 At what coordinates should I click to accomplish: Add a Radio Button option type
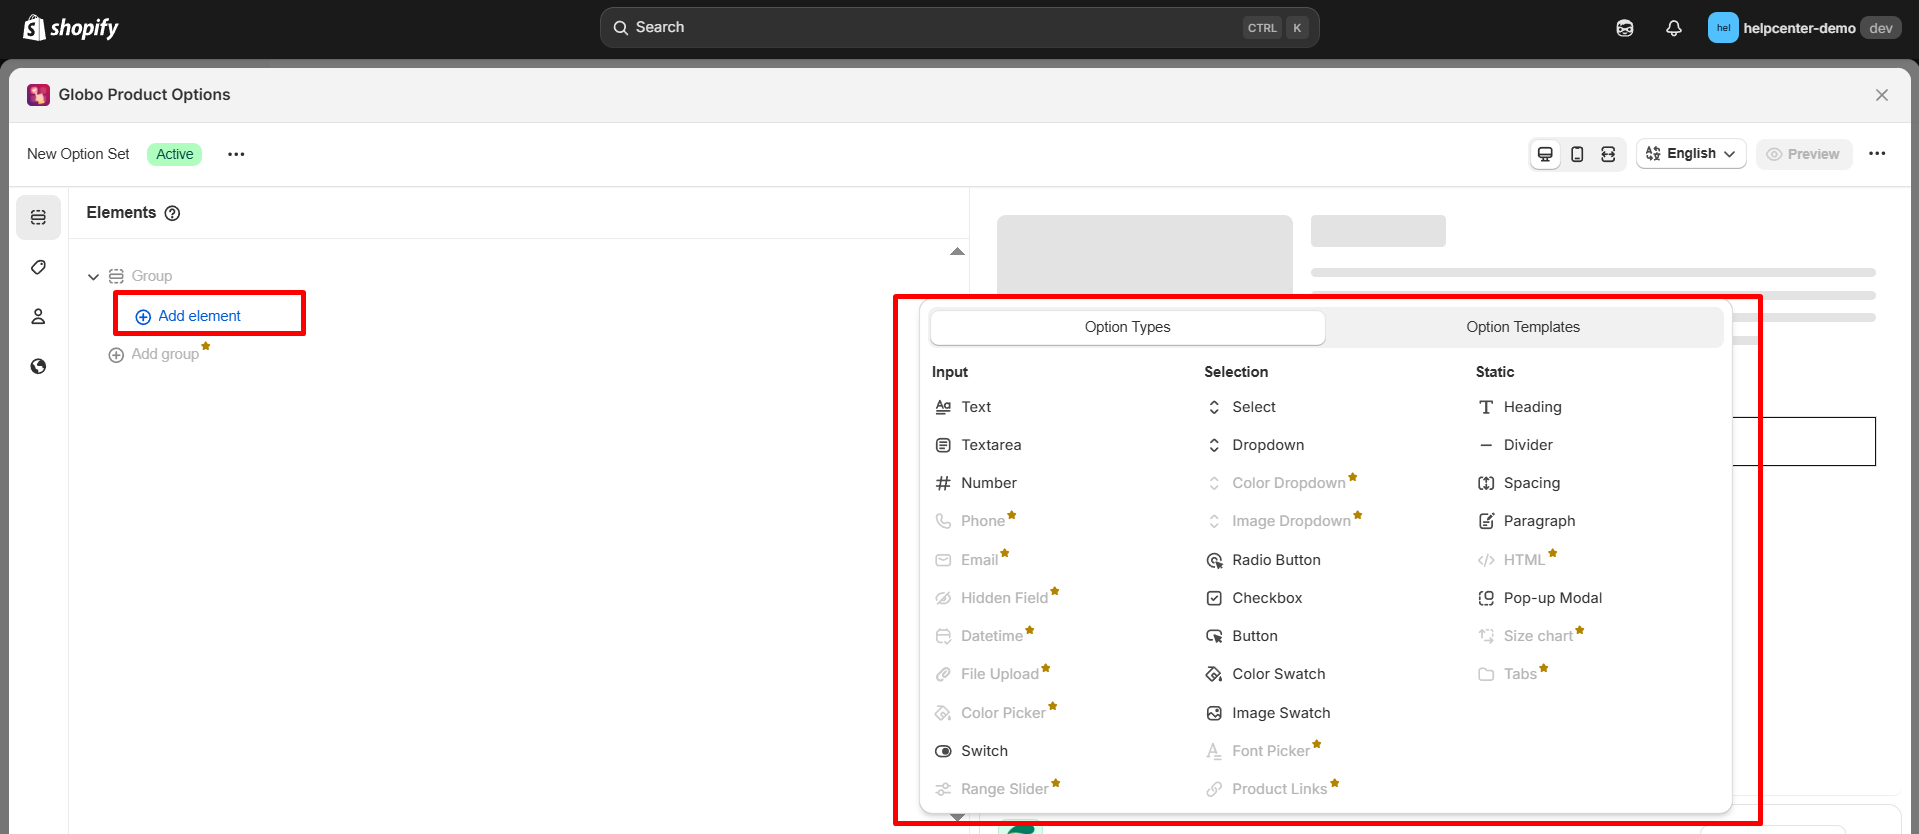pos(1275,560)
